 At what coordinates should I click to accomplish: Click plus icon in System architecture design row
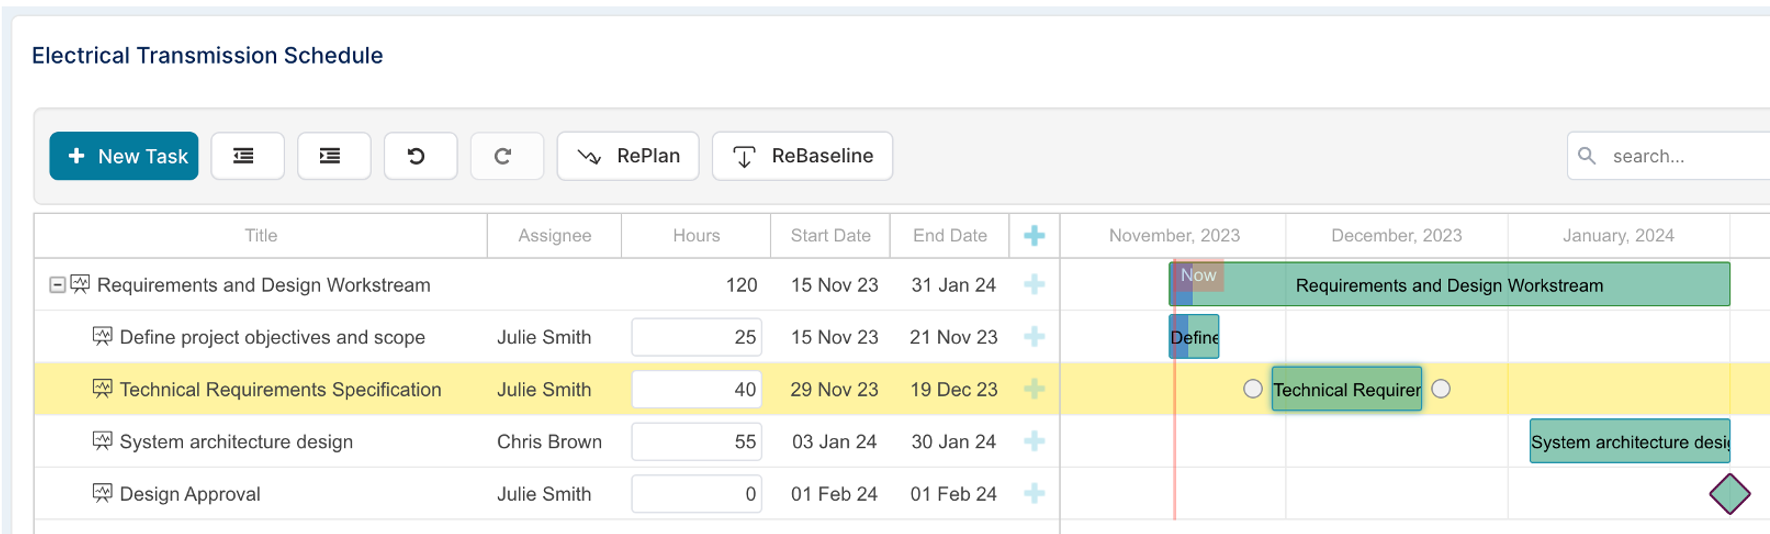(x=1034, y=442)
